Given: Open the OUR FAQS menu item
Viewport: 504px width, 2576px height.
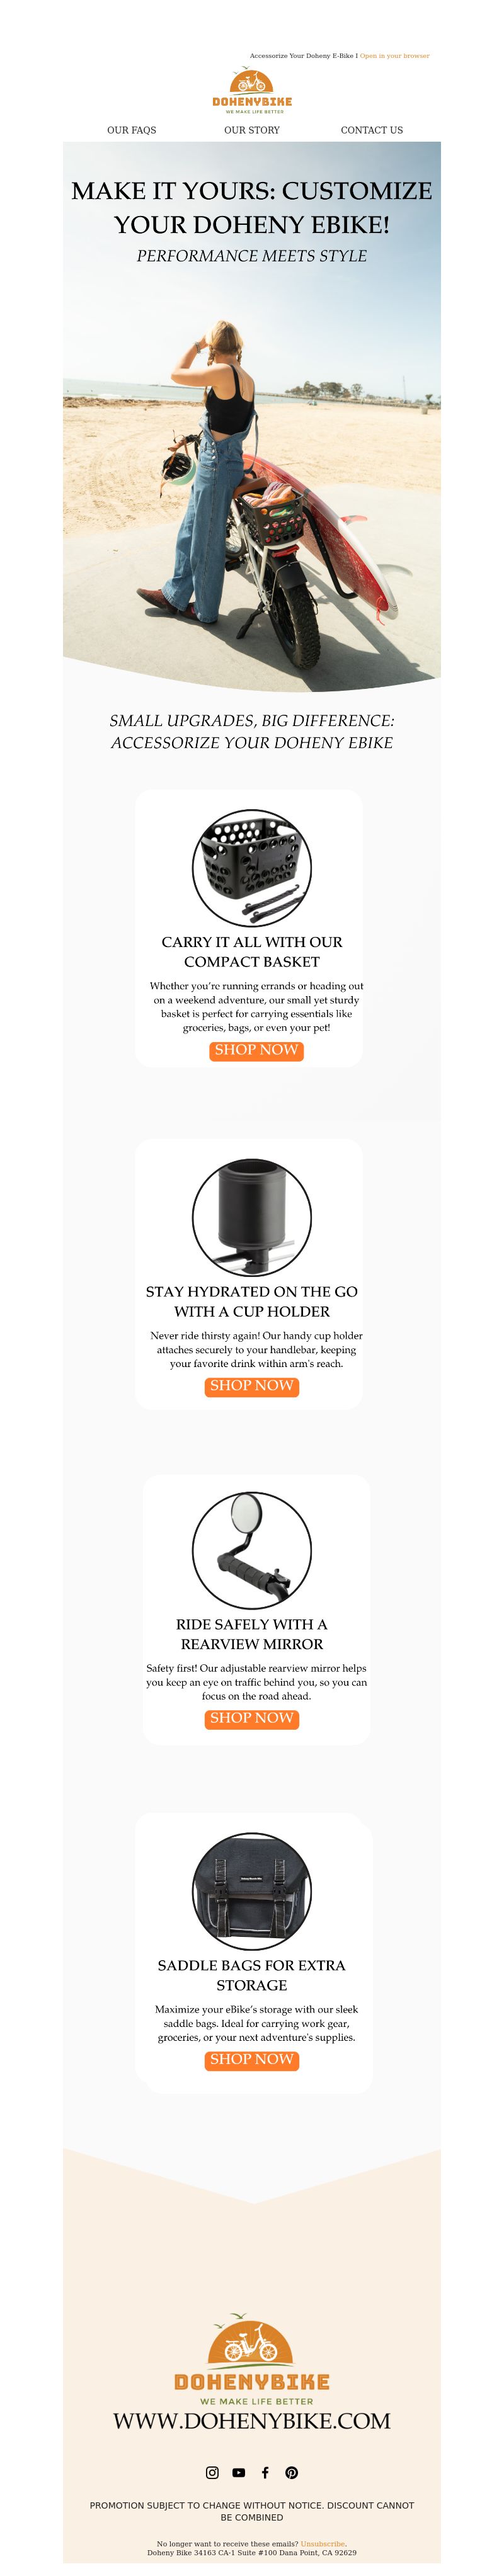Looking at the screenshot, I should (x=132, y=130).
